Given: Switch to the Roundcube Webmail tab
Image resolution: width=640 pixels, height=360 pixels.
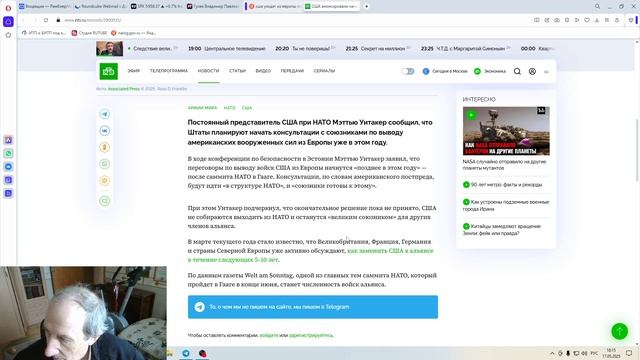Looking at the screenshot, I should pos(101,6).
